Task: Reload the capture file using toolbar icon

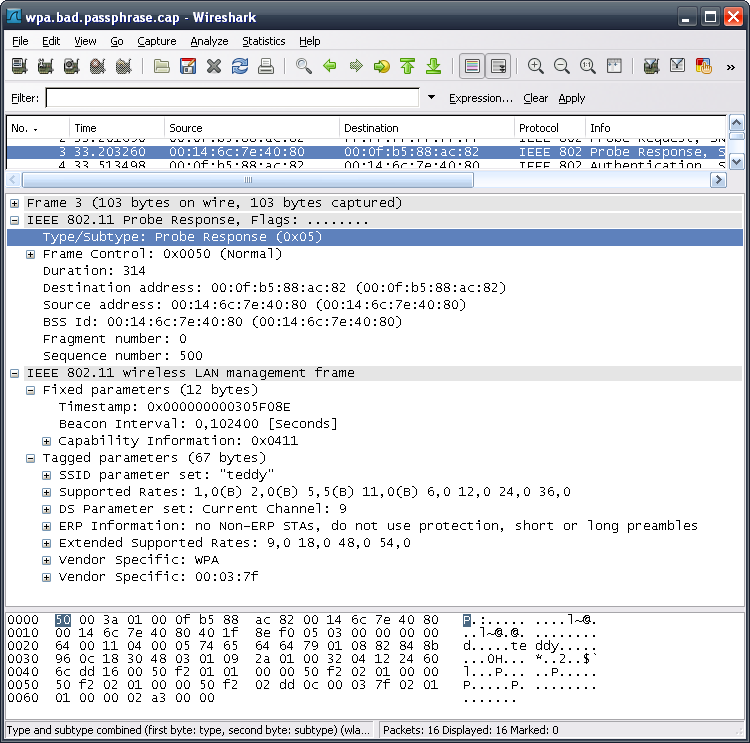Action: [x=239, y=67]
